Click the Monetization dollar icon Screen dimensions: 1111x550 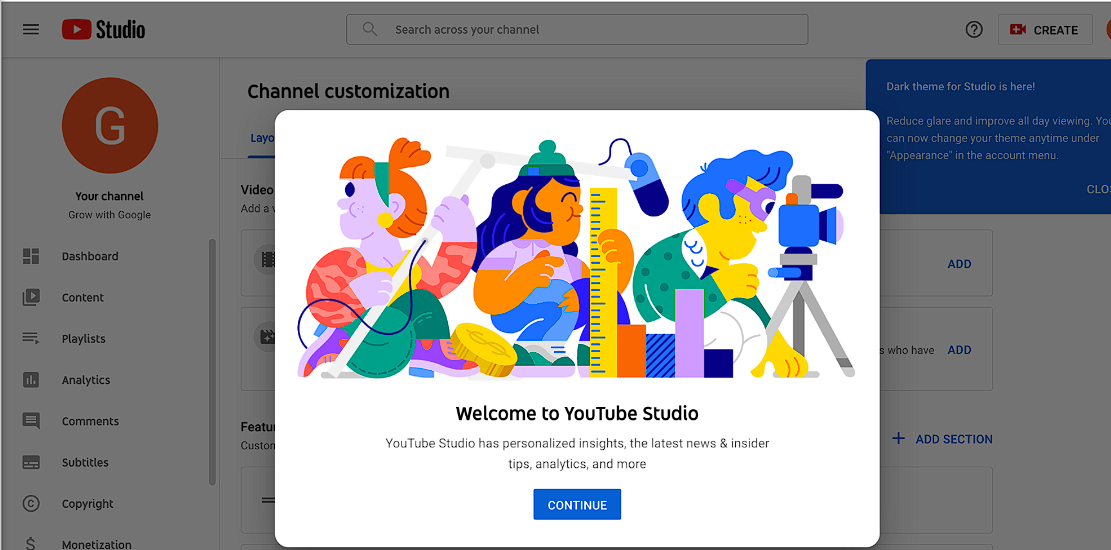tap(30, 544)
